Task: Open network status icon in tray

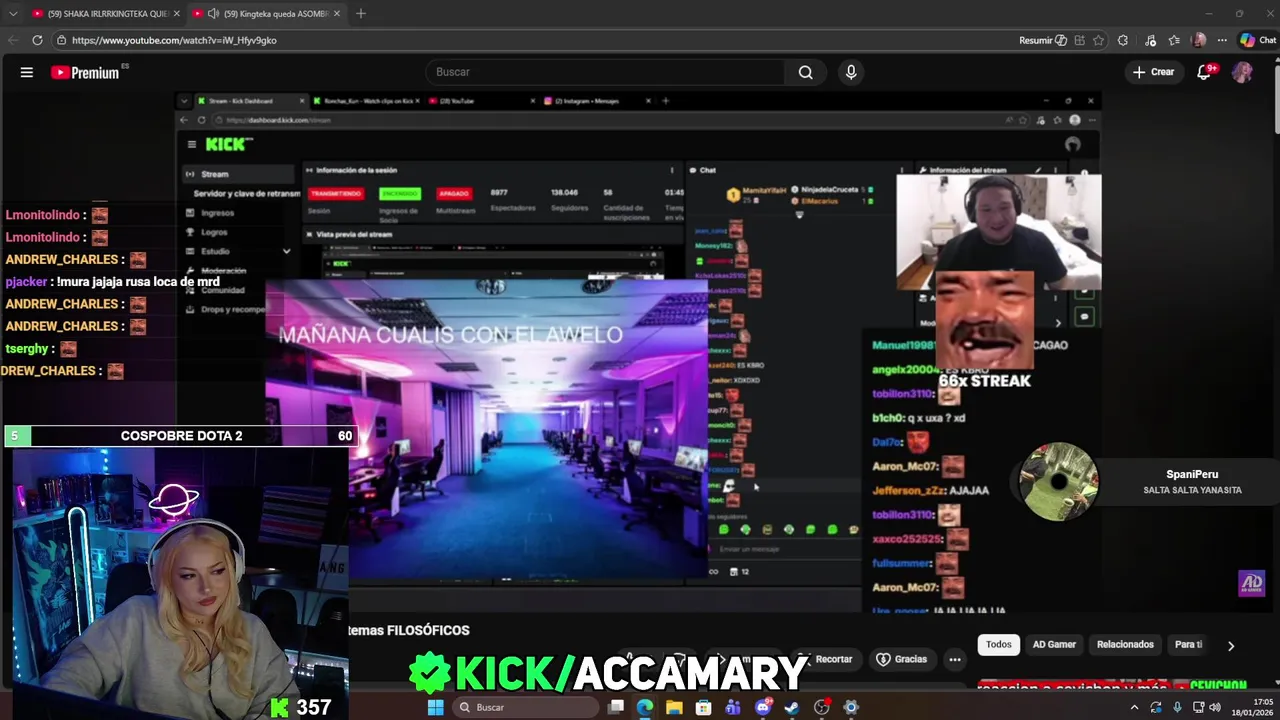Action: [1196, 707]
